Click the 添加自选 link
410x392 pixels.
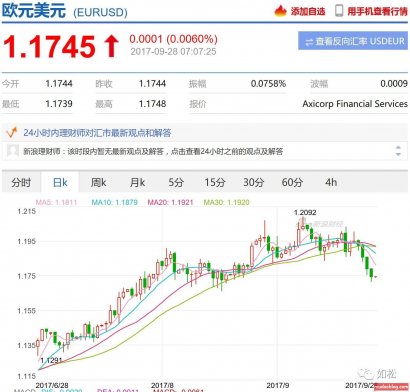tap(308, 11)
